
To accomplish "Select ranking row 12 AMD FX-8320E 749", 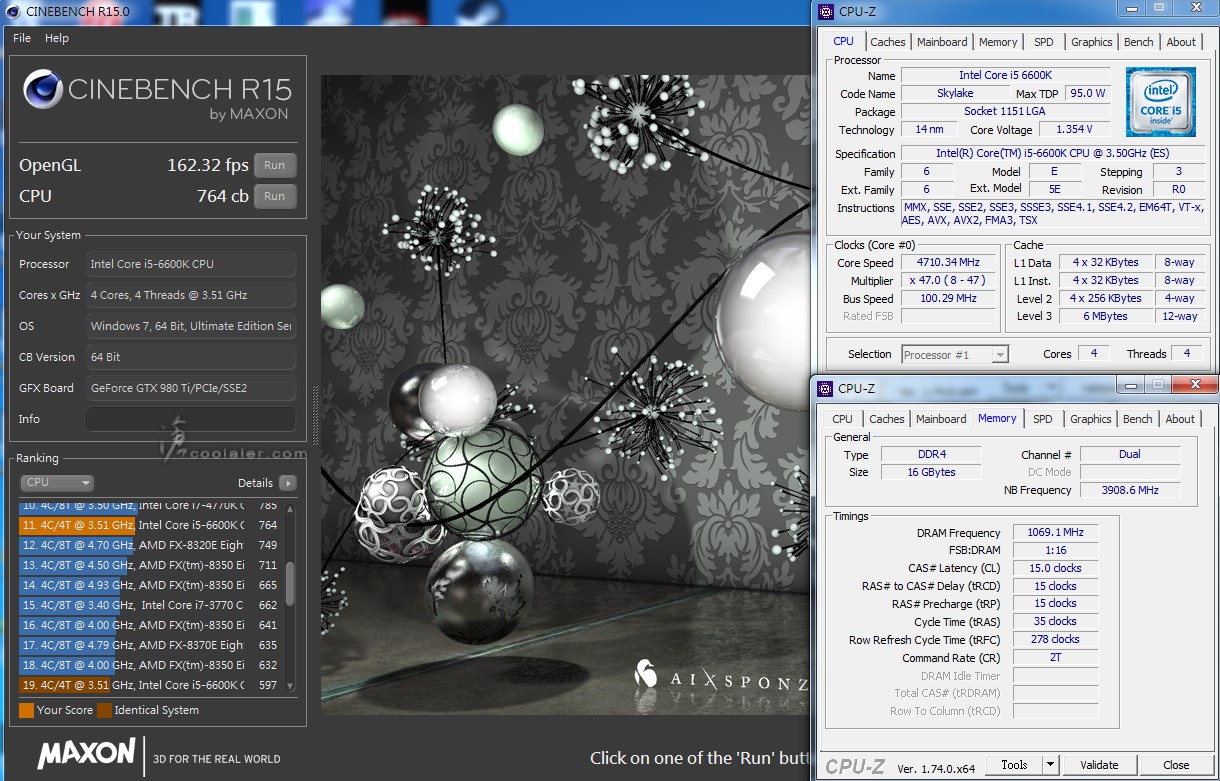I will point(150,545).
